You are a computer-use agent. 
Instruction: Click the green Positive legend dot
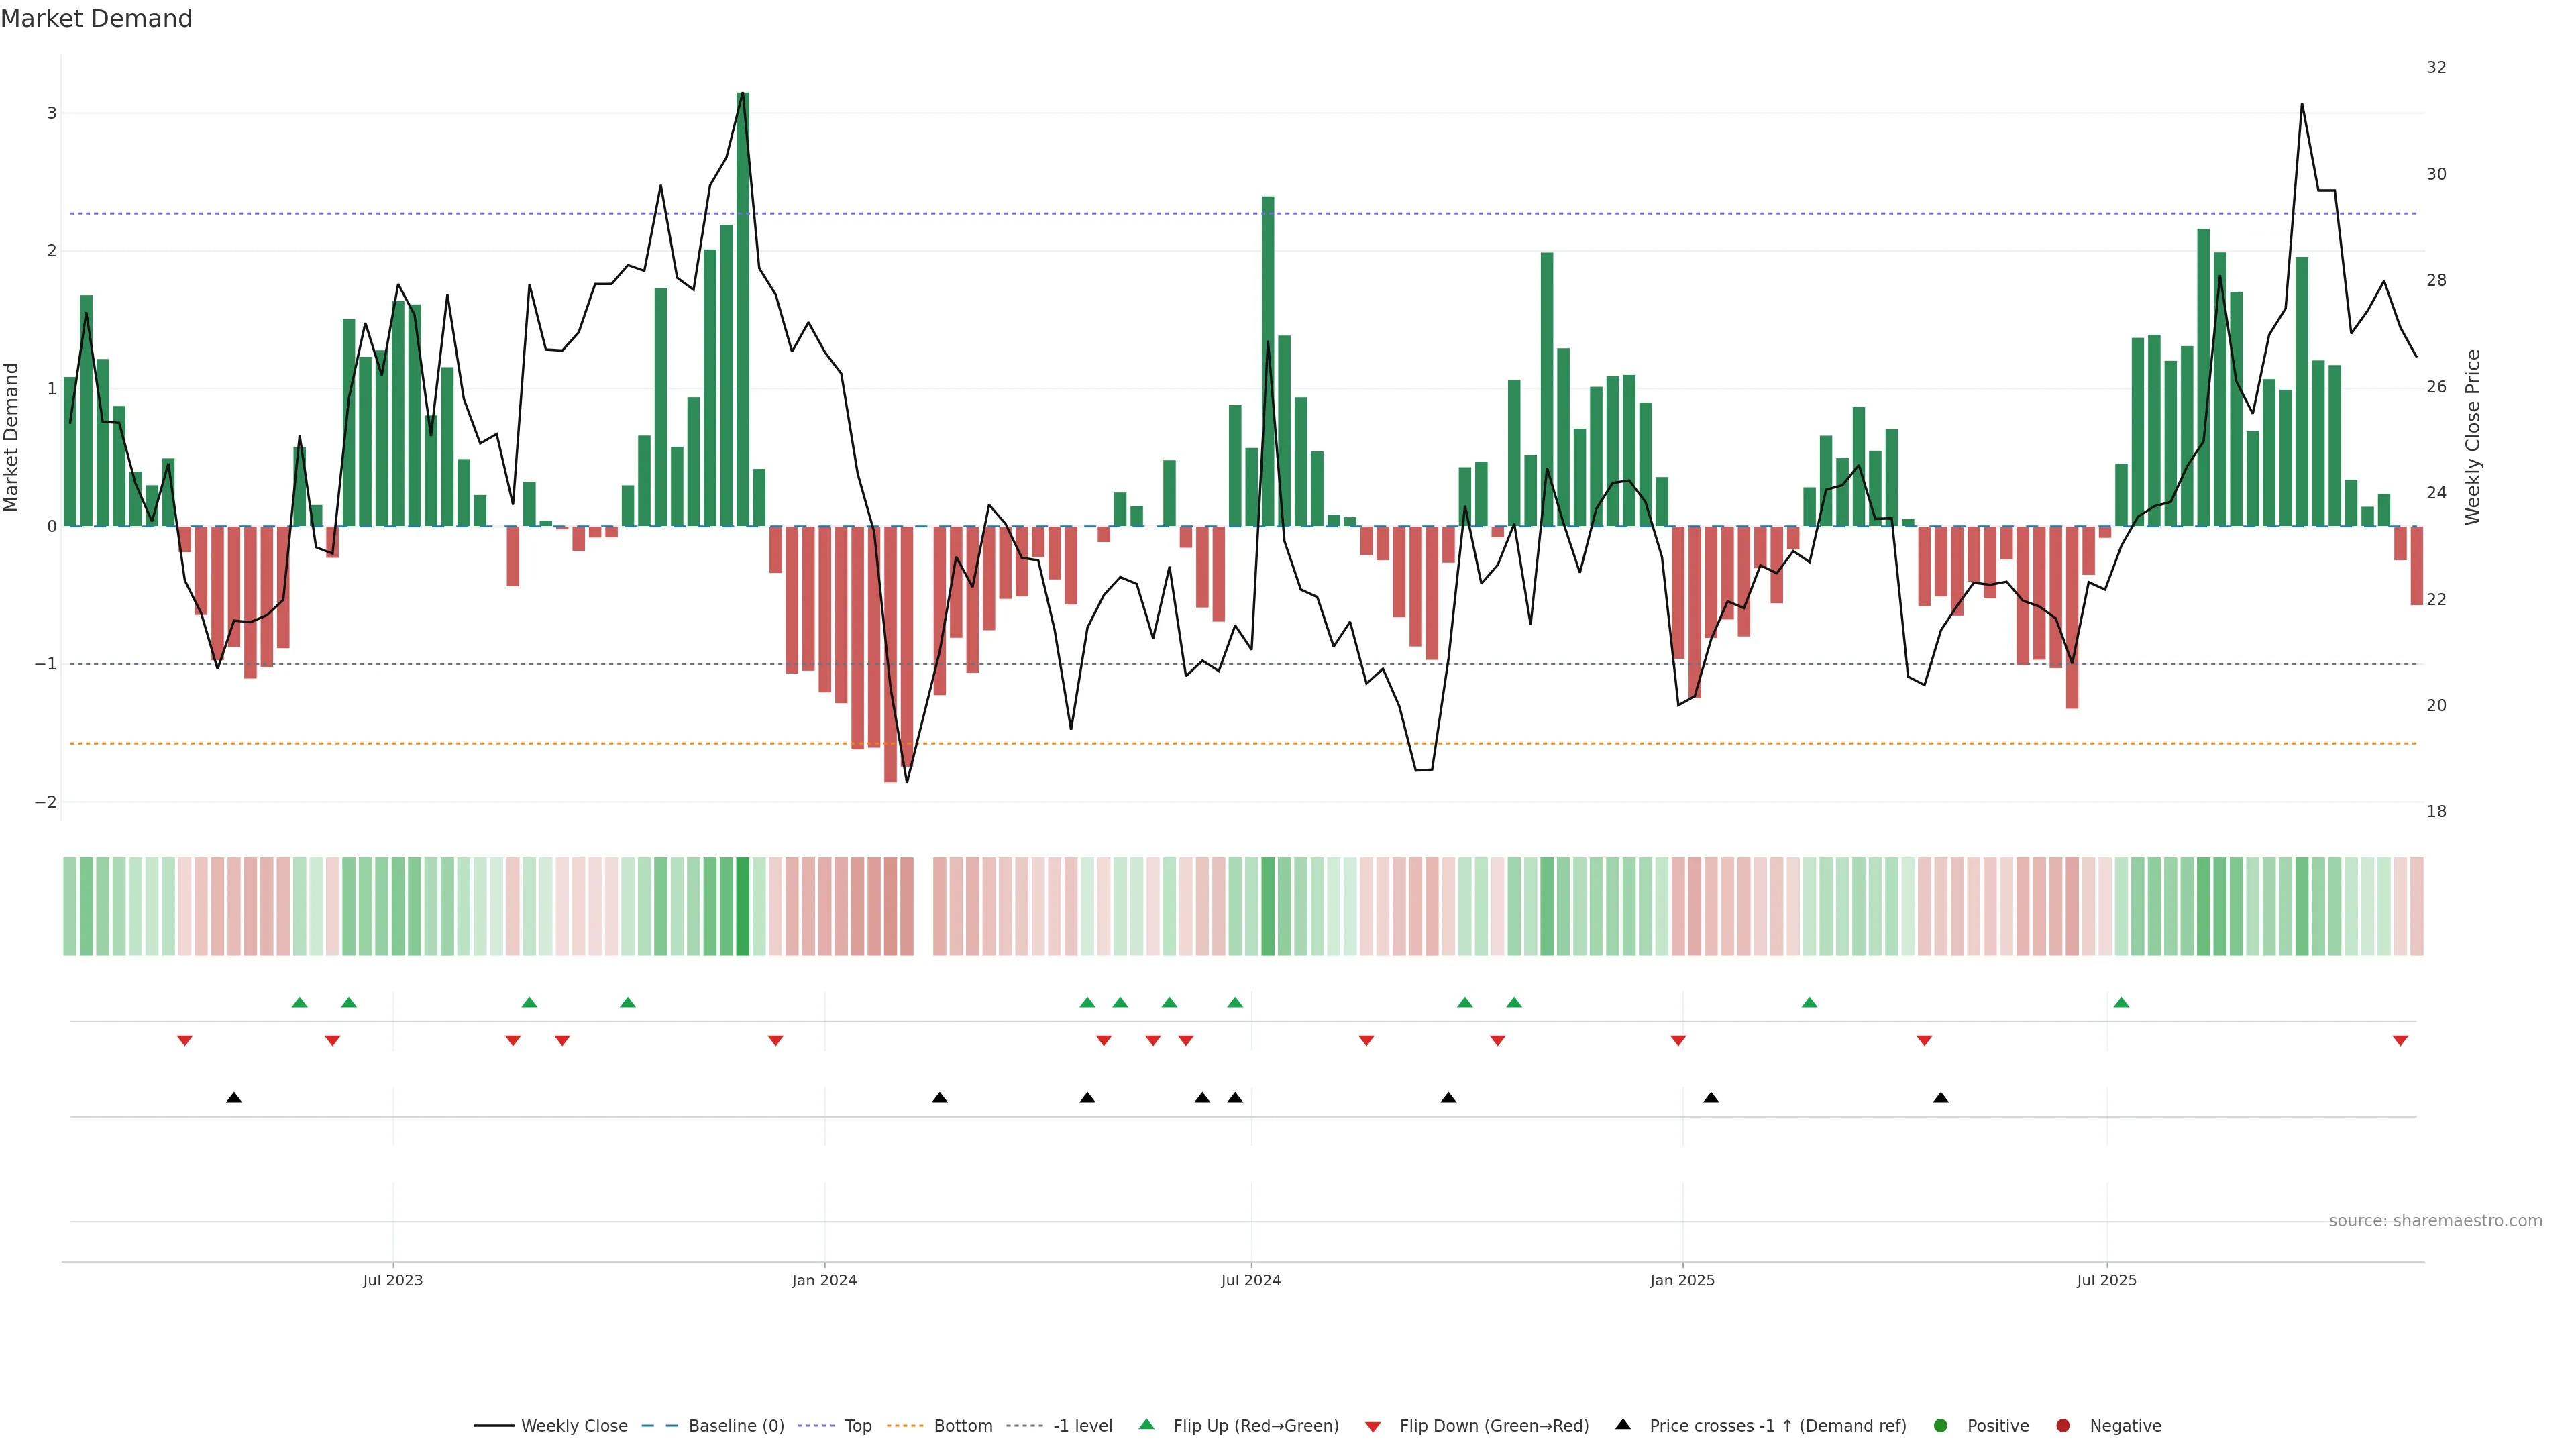1940,1425
